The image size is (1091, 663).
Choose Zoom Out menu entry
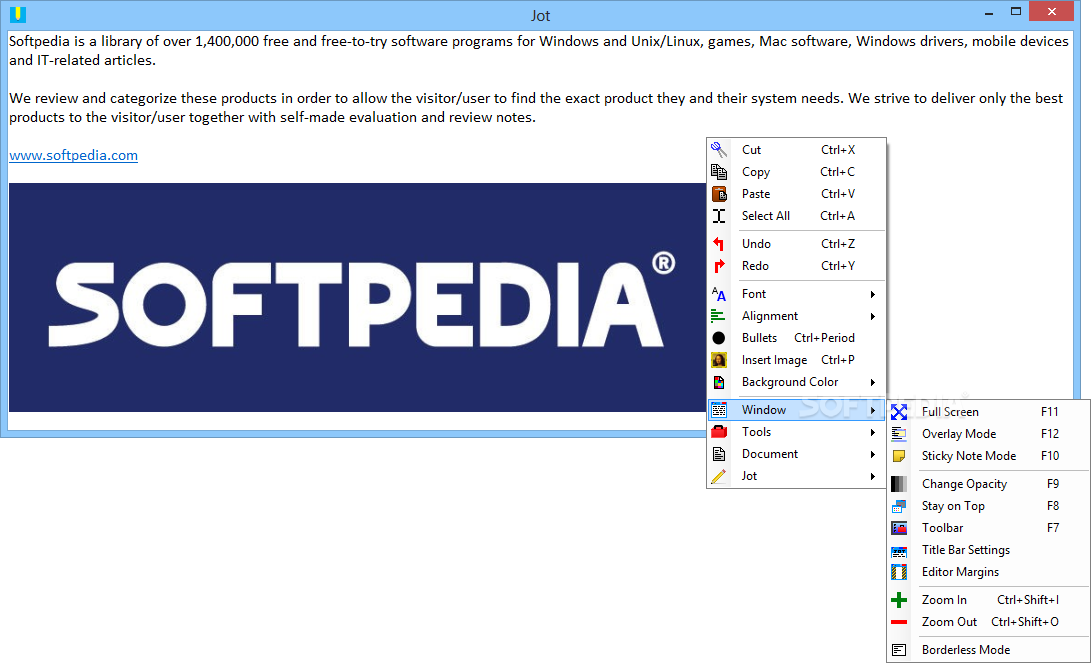point(988,622)
